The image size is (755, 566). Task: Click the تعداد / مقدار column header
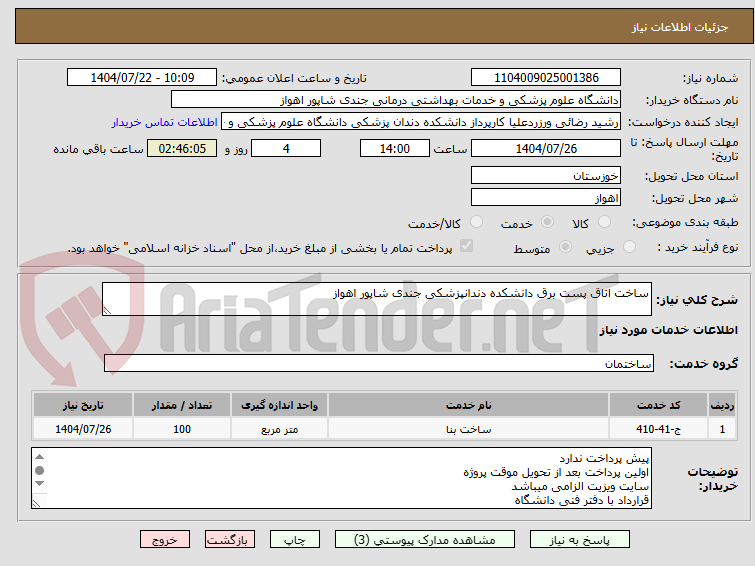(x=182, y=405)
